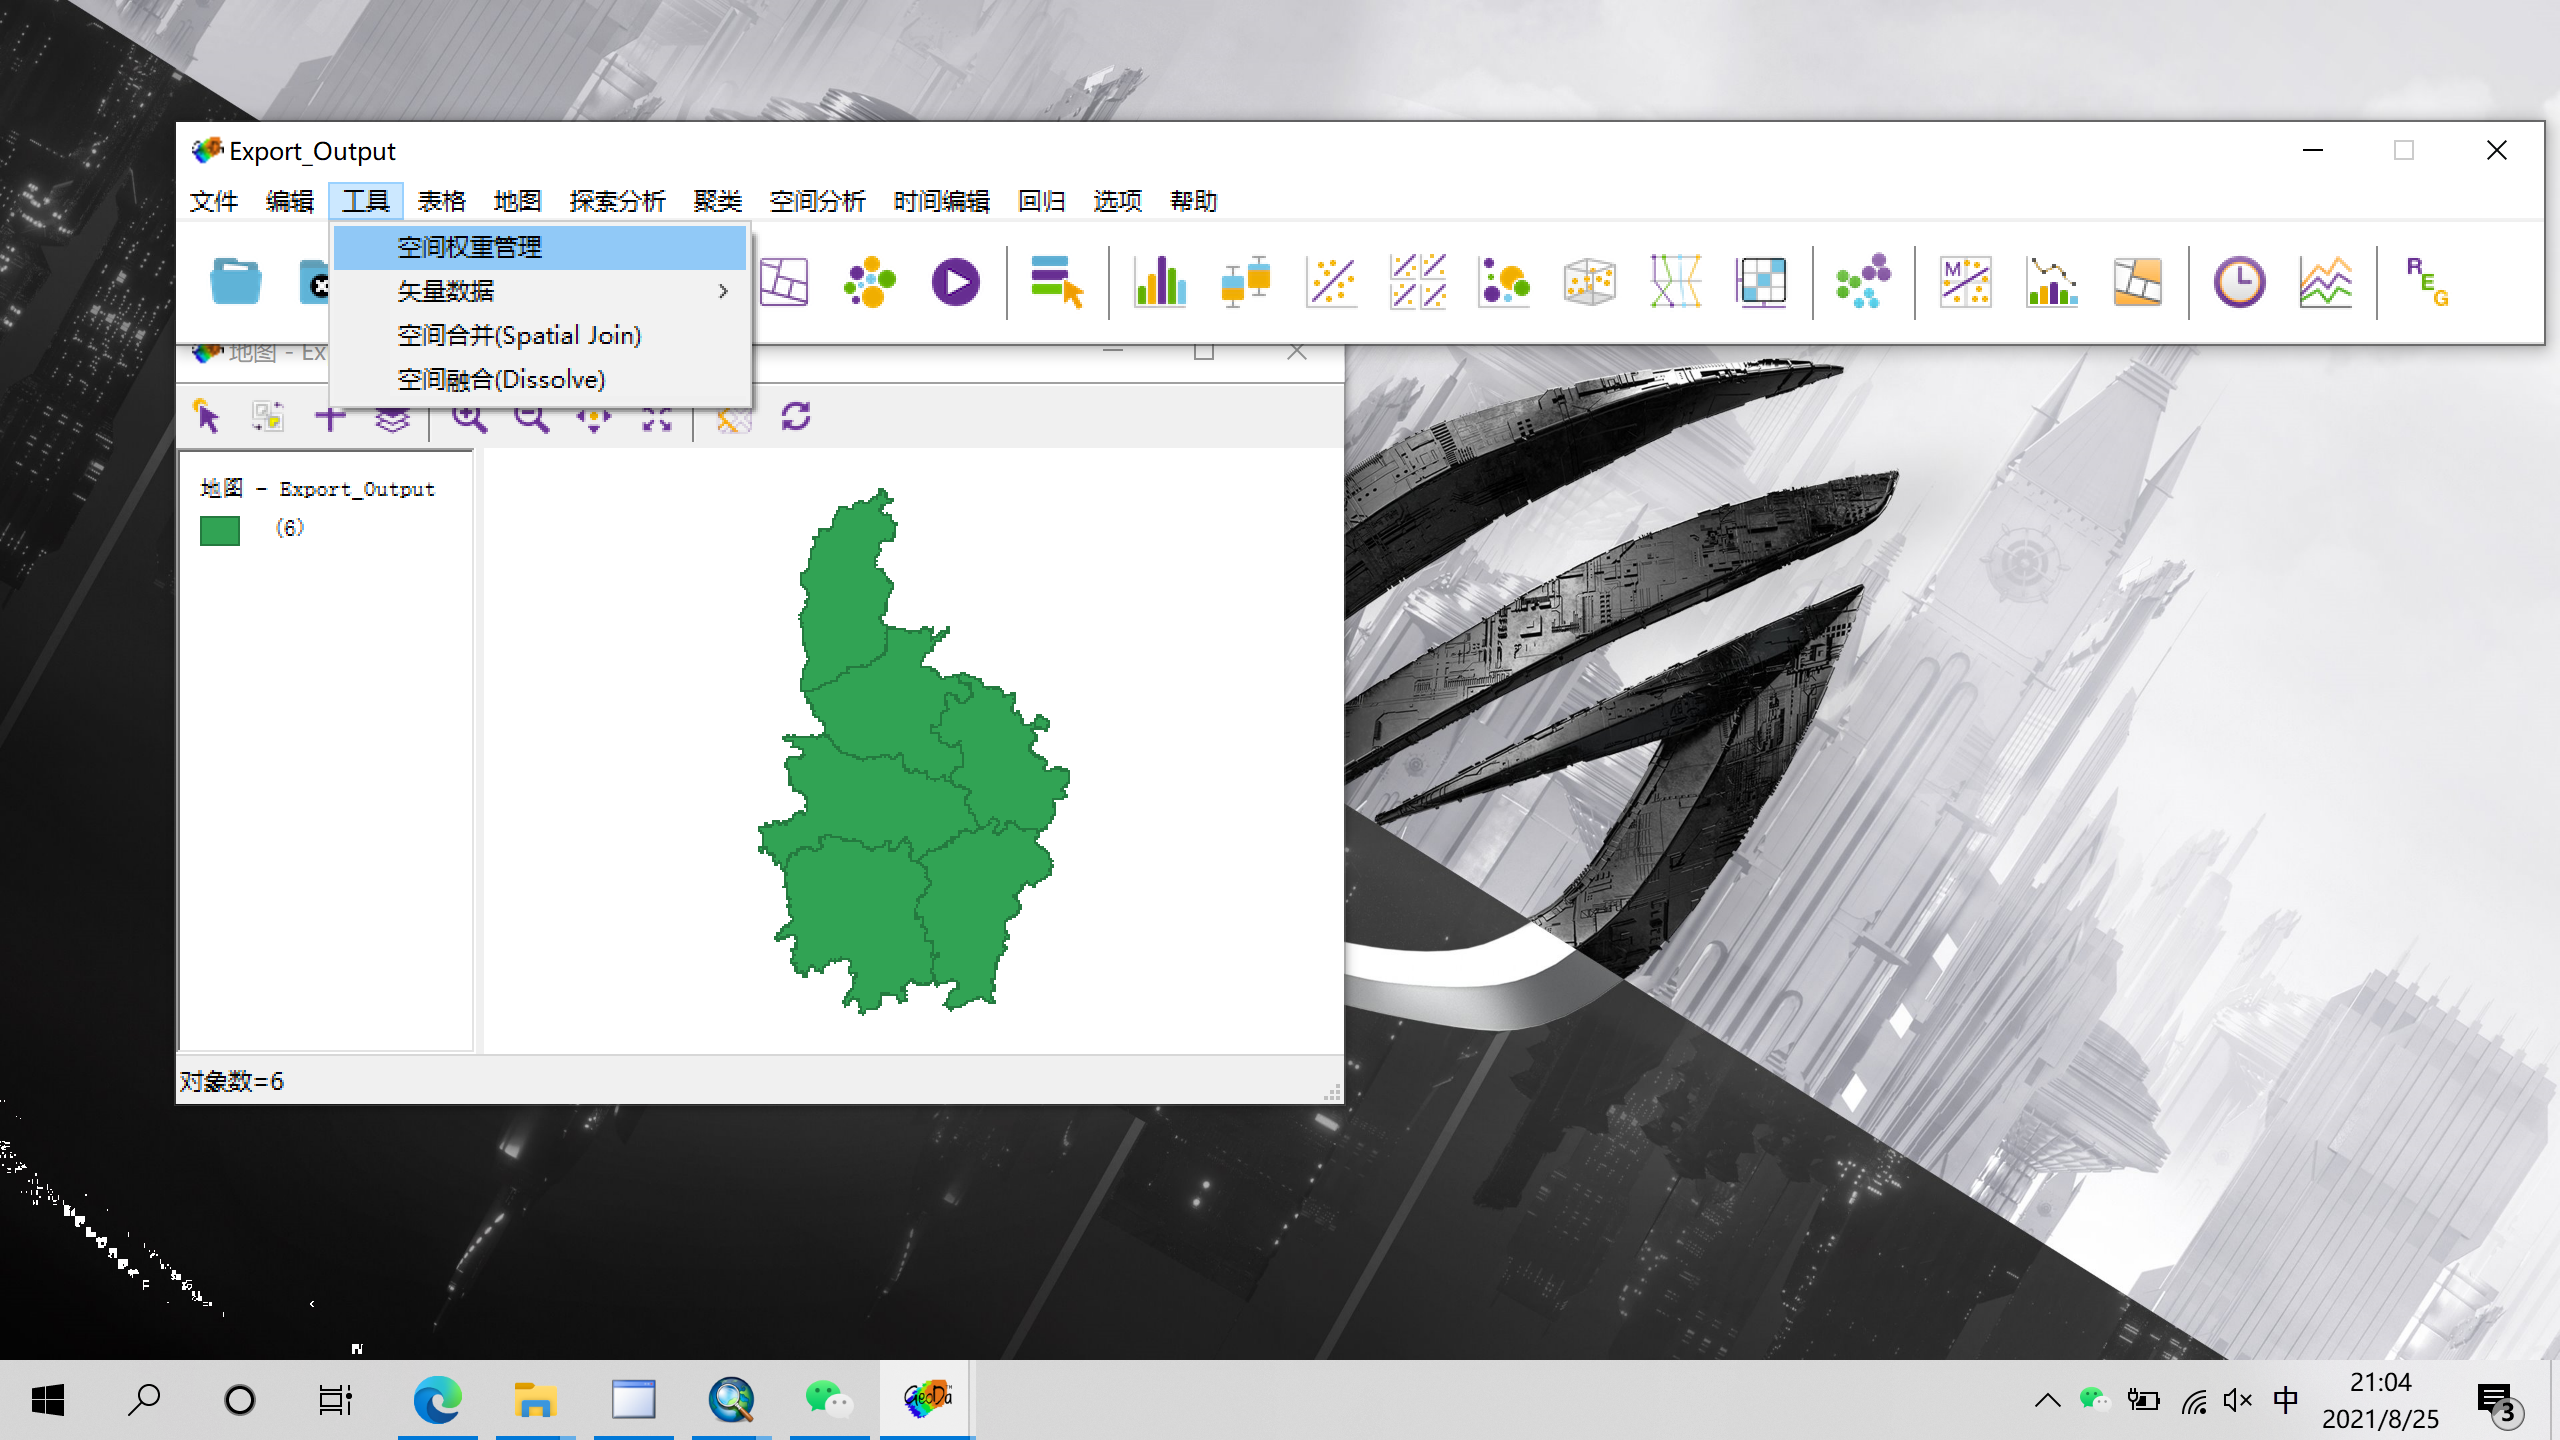The image size is (2560, 1440).
Task: Click the purple Map Movie play icon
Action: pyautogui.click(x=955, y=281)
